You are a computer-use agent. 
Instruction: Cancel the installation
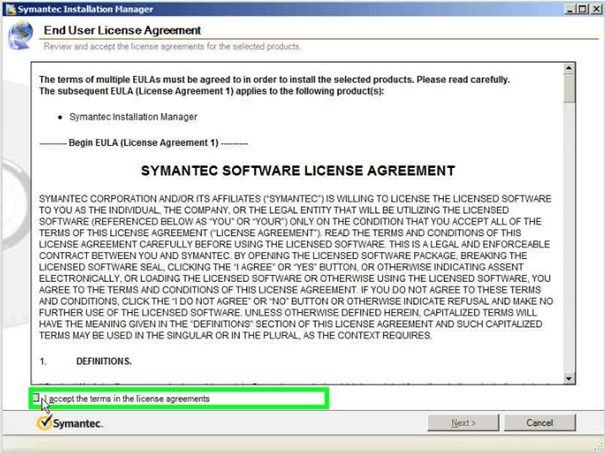pyautogui.click(x=540, y=423)
